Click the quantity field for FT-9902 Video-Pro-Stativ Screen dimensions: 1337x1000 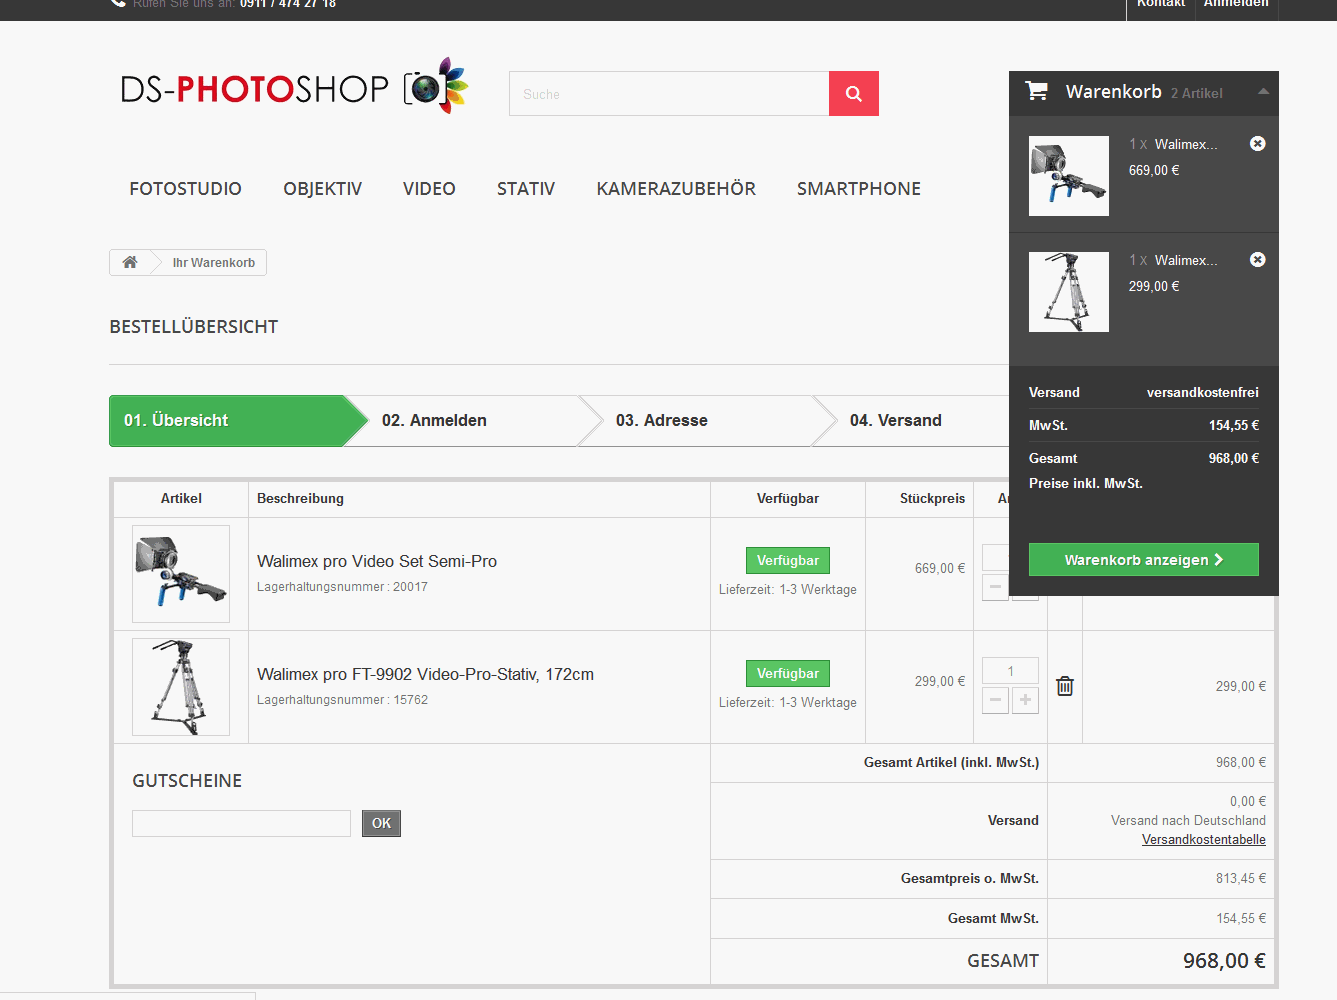(1010, 671)
